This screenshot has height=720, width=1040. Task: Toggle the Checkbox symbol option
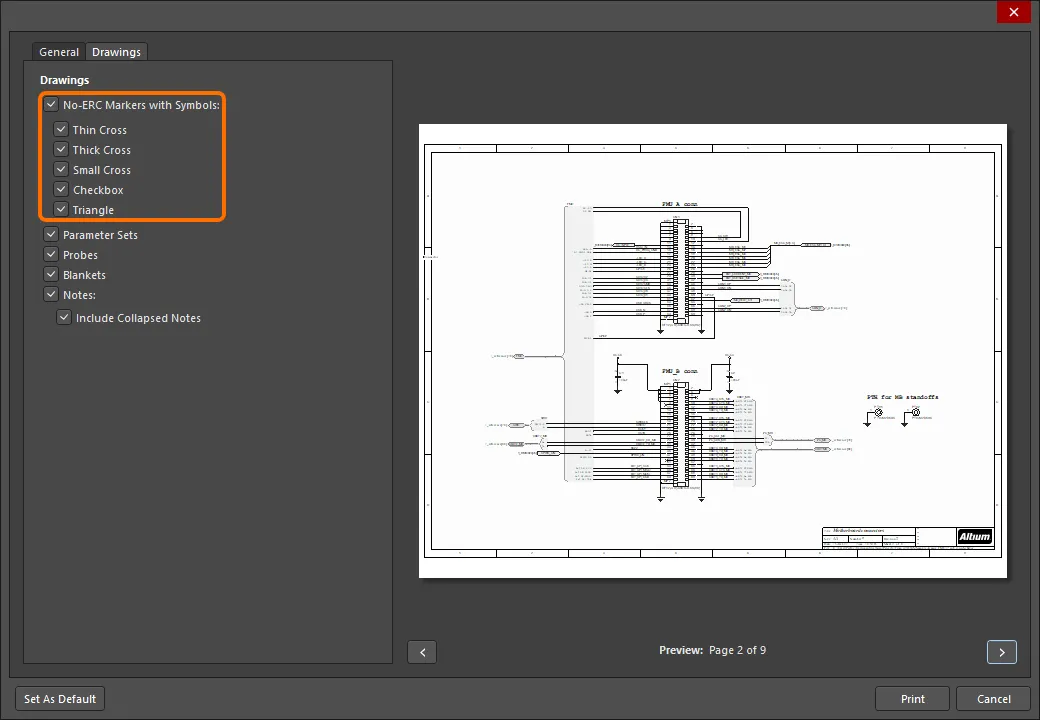tap(61, 189)
